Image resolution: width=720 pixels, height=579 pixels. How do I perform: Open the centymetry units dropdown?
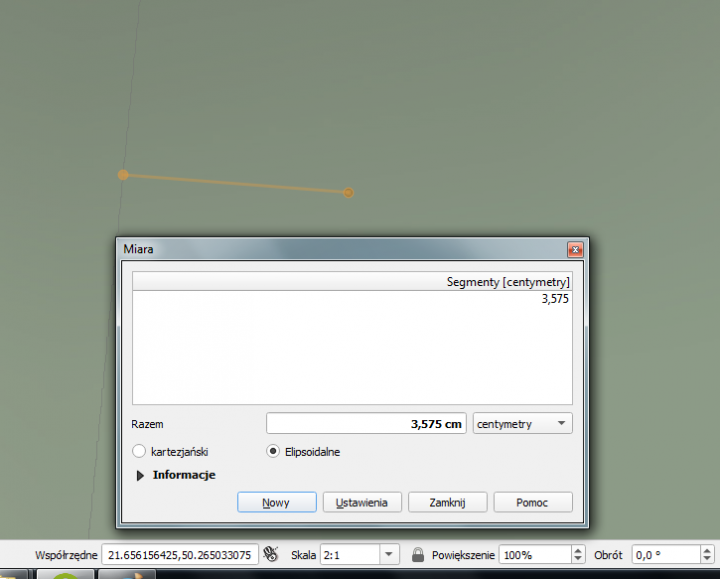click(x=522, y=423)
